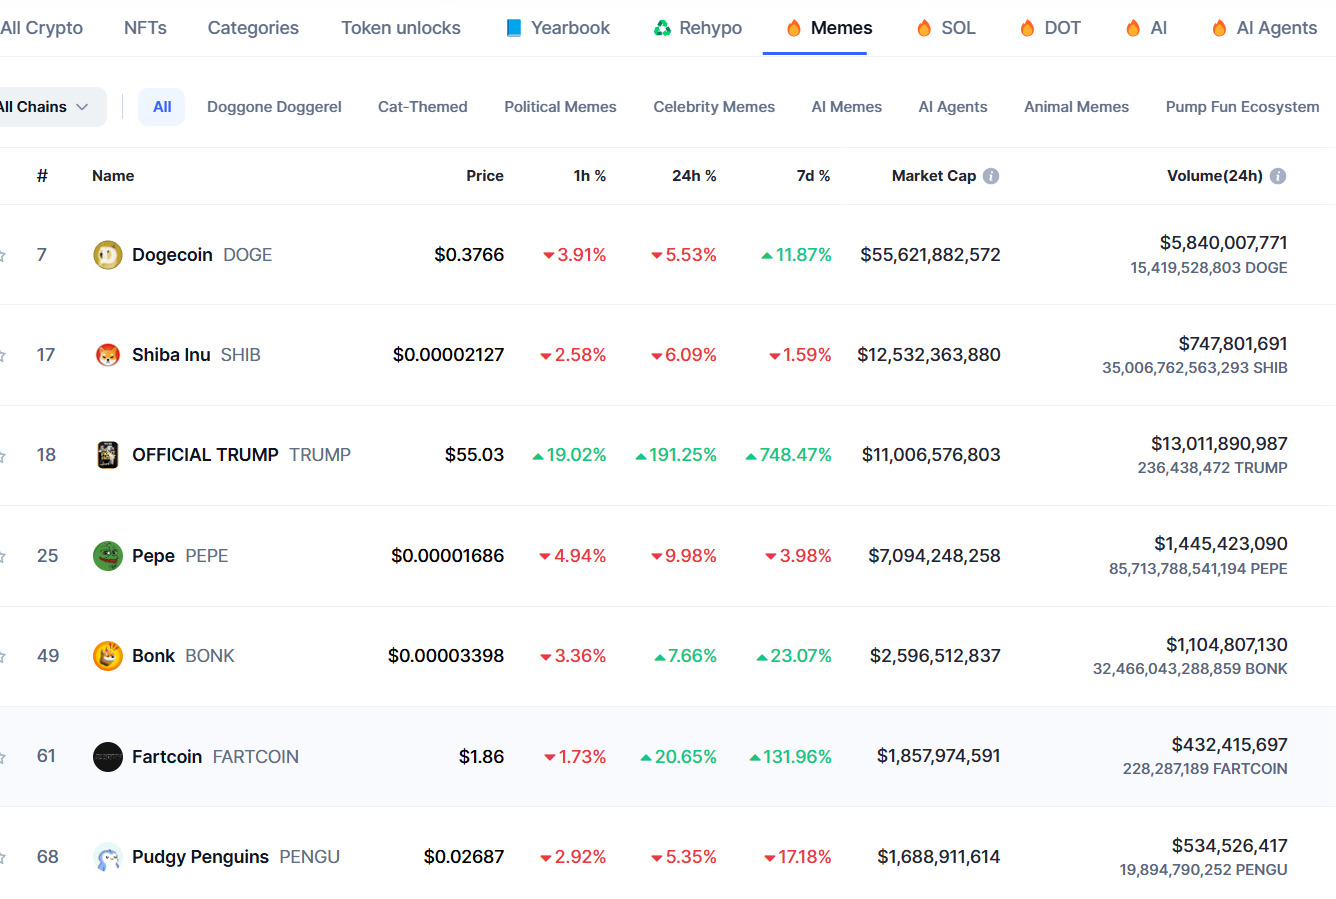Click the Pudgy Penguins coin logo

[x=108, y=857]
